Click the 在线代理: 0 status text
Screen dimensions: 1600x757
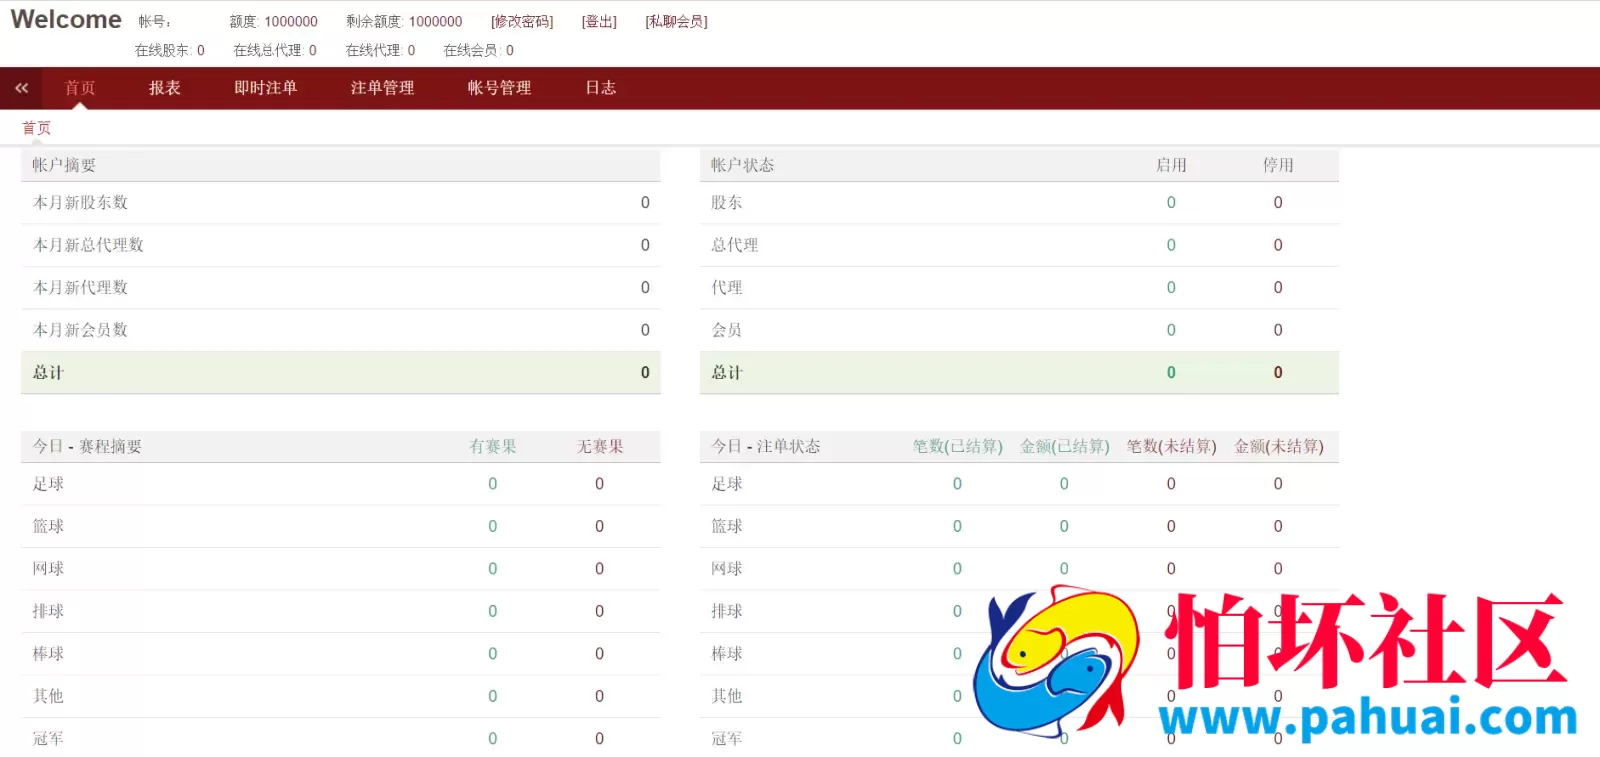(380, 50)
